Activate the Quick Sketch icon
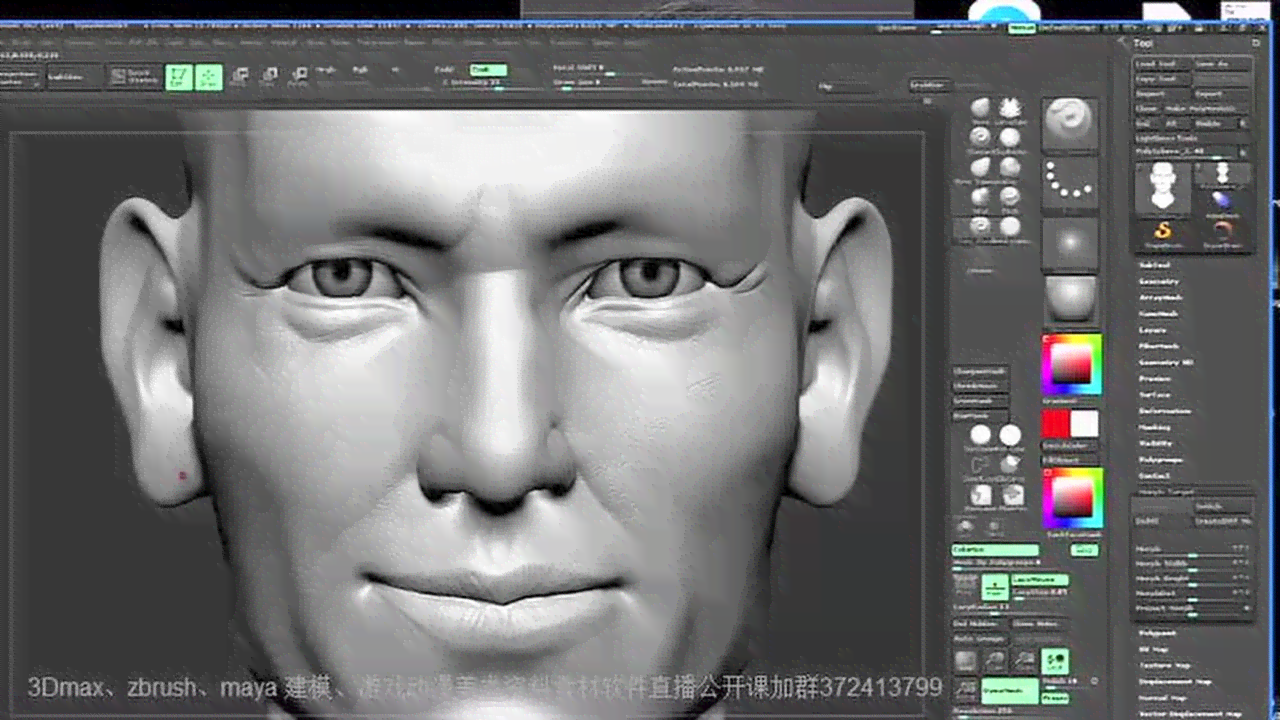This screenshot has height=720, width=1280. click(x=134, y=77)
